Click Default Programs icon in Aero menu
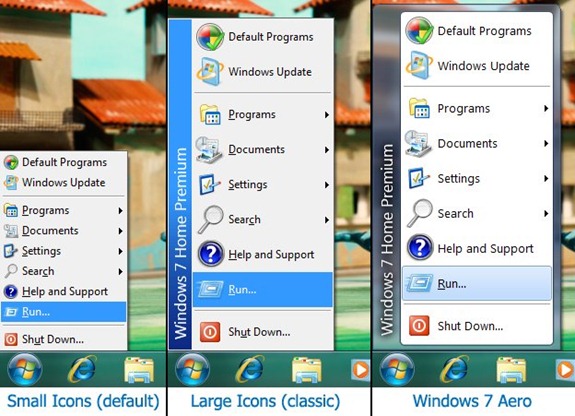This screenshot has width=575, height=416. [x=419, y=31]
